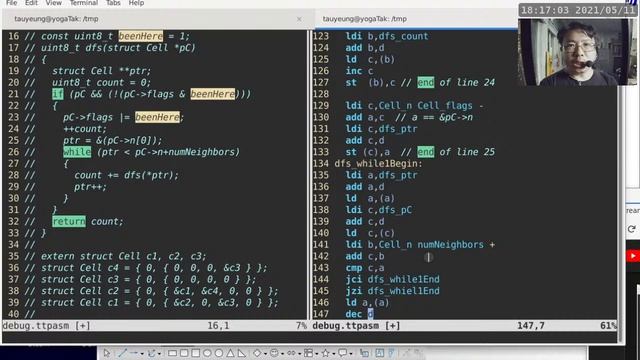The height and width of the screenshot is (360, 640).
Task: Click highlighted 'return' keyword on line 32
Action: [x=69, y=221]
